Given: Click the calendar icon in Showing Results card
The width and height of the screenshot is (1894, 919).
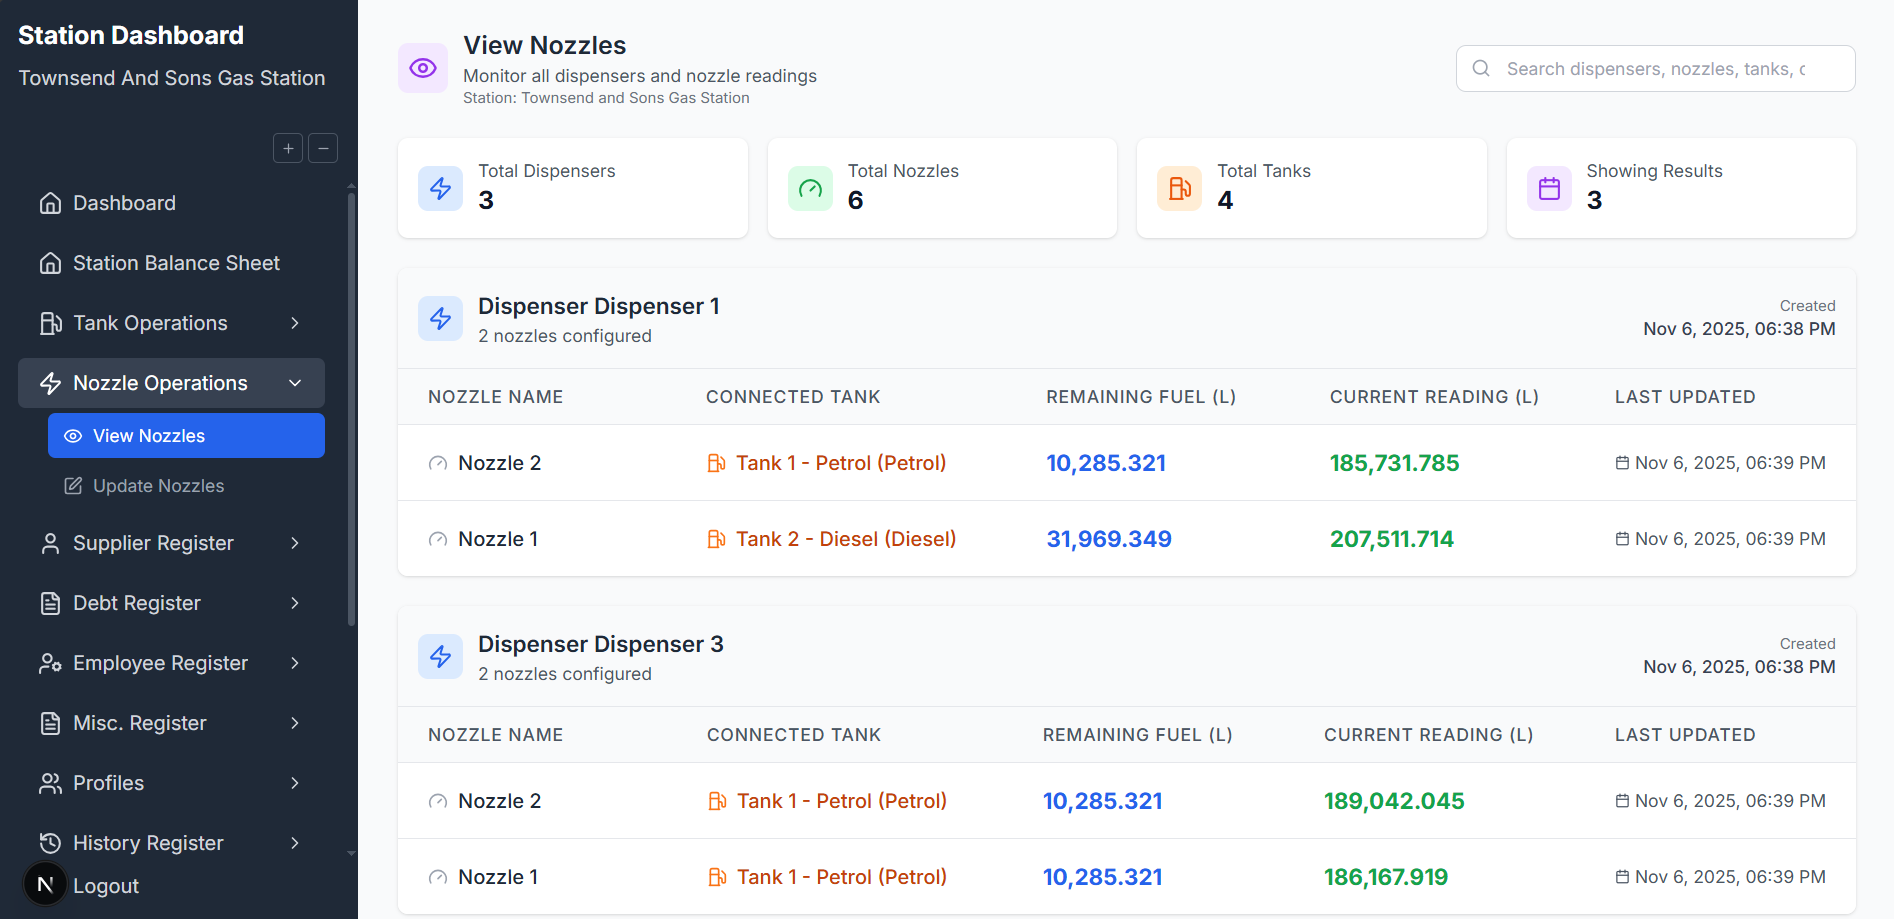Looking at the screenshot, I should (1549, 188).
